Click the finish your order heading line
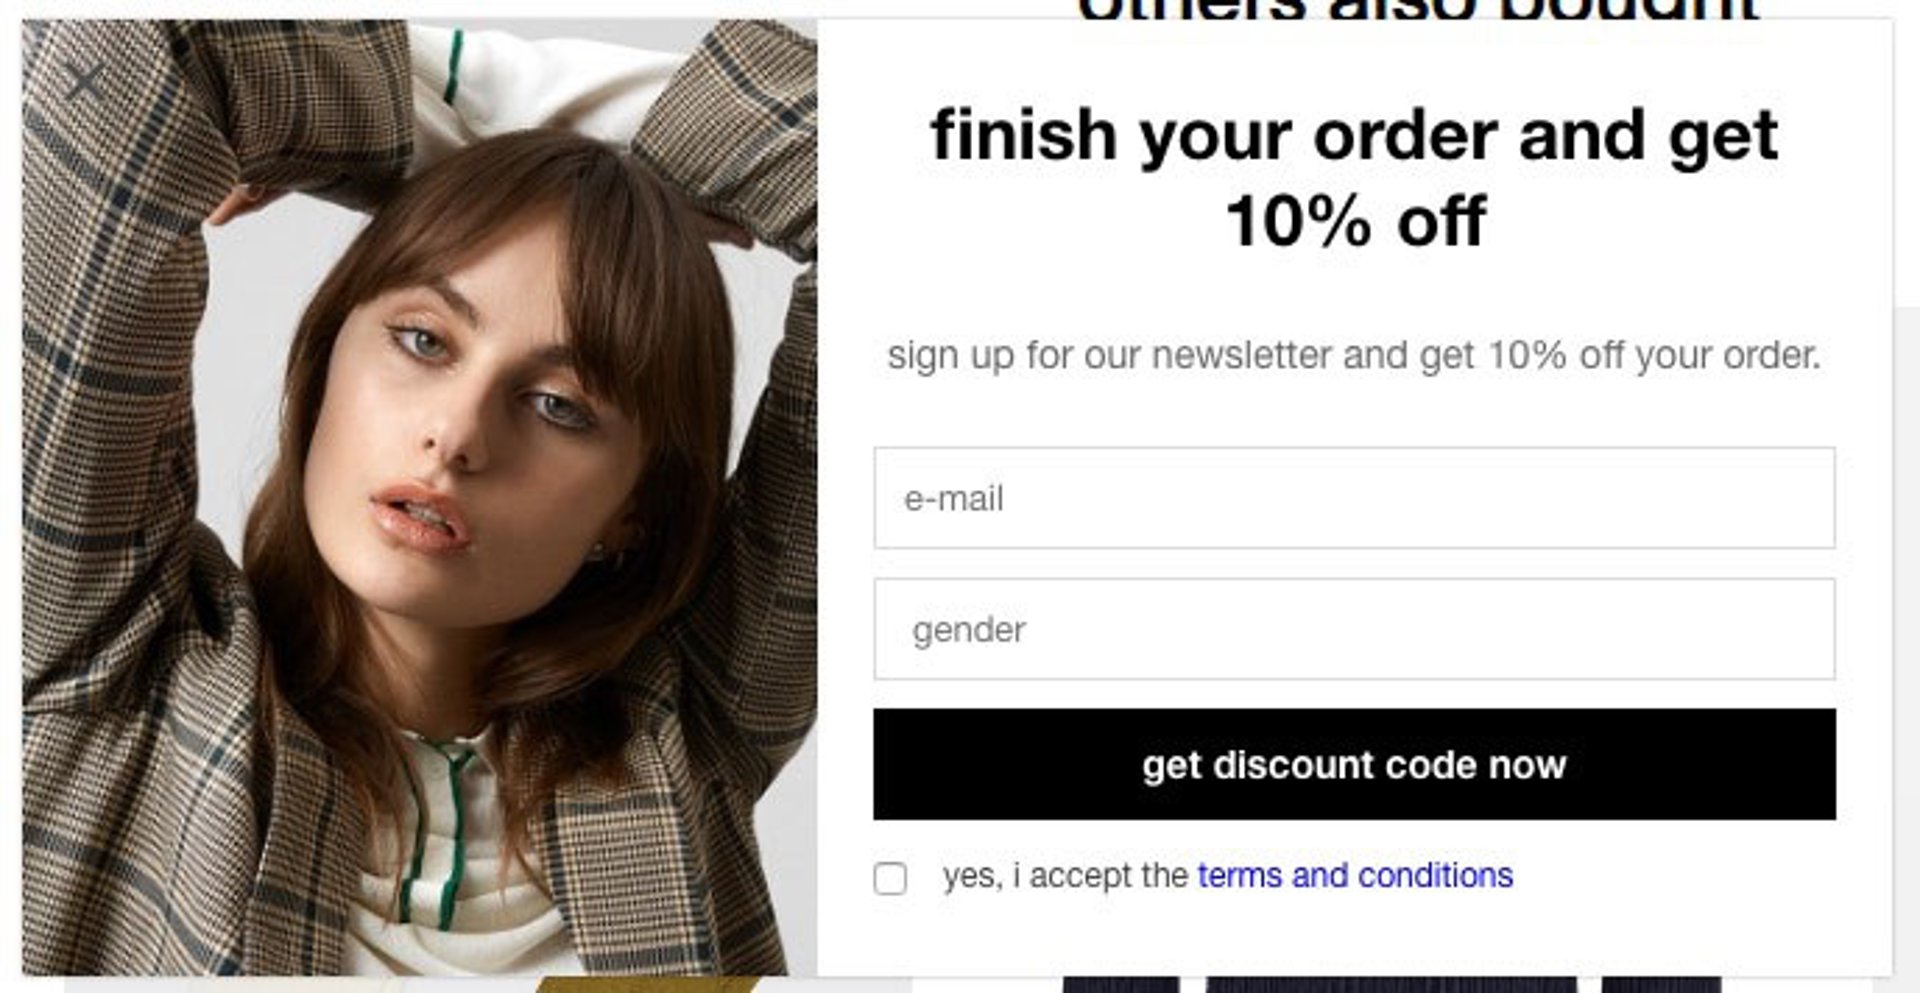The image size is (1920, 993). click(x=1354, y=136)
